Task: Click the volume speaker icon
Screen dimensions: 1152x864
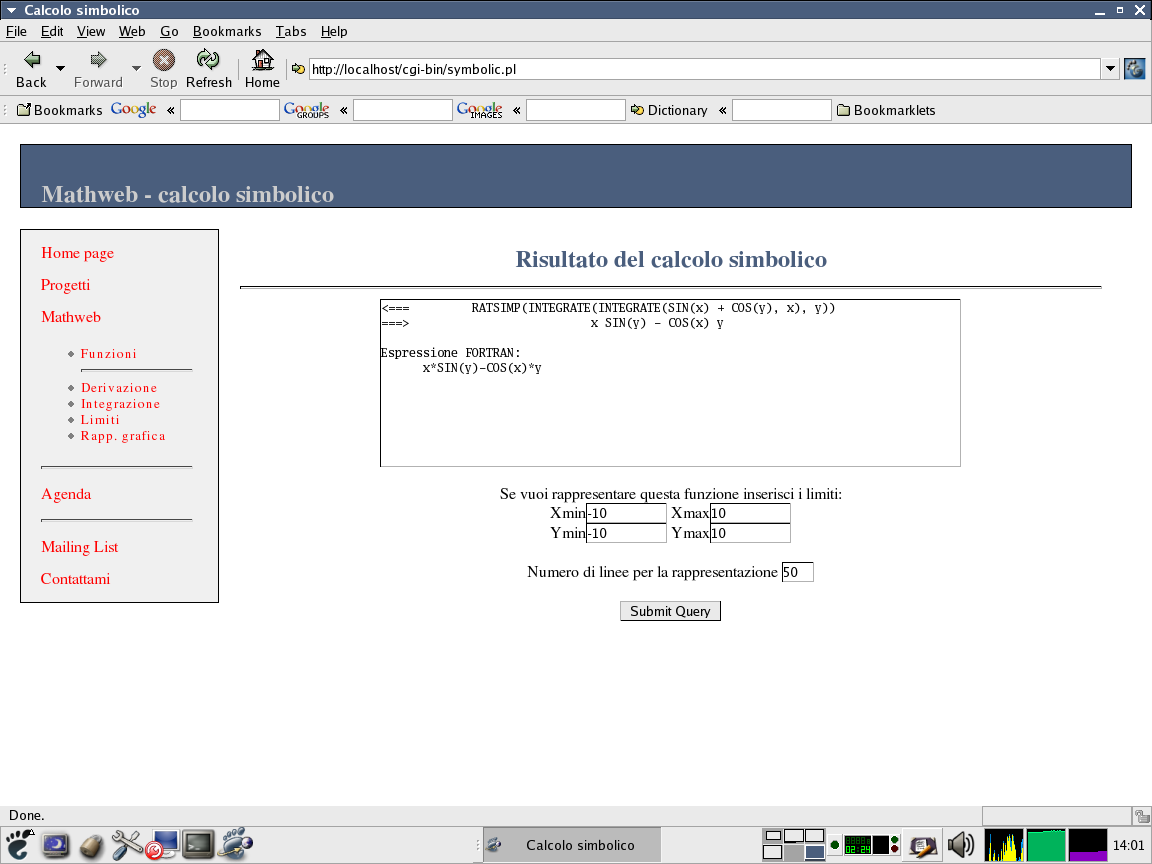Action: [960, 845]
